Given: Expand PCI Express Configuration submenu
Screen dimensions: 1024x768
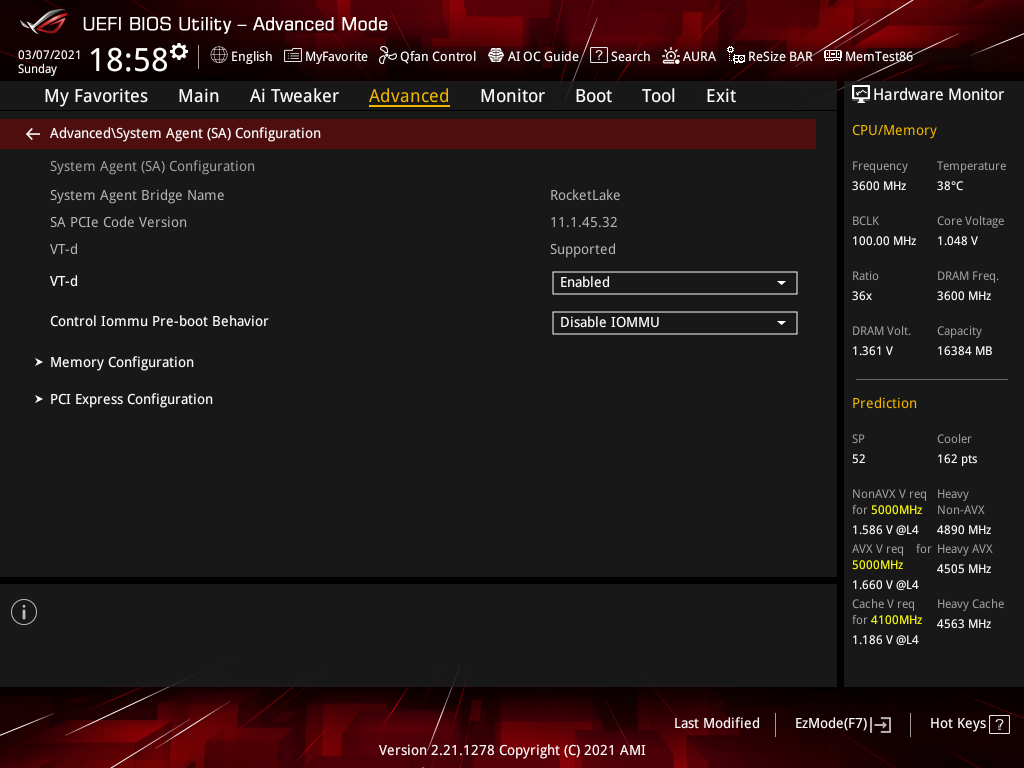Looking at the screenshot, I should pos(131,399).
